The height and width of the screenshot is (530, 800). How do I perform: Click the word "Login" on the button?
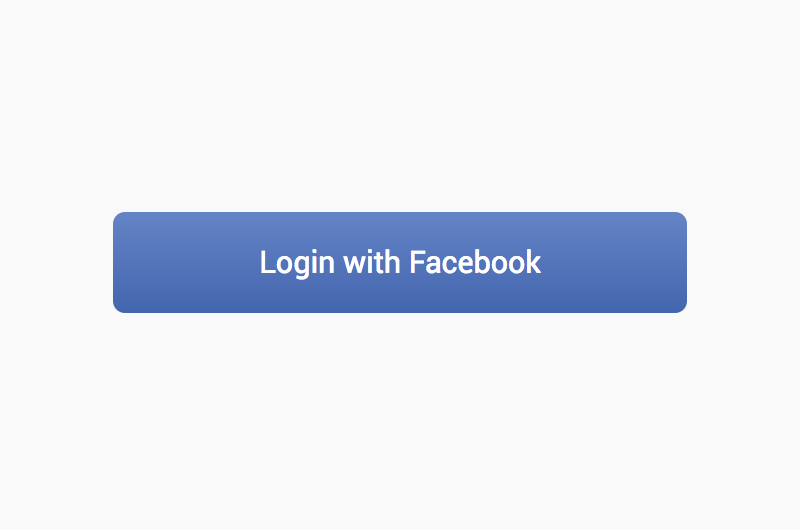[x=297, y=264]
